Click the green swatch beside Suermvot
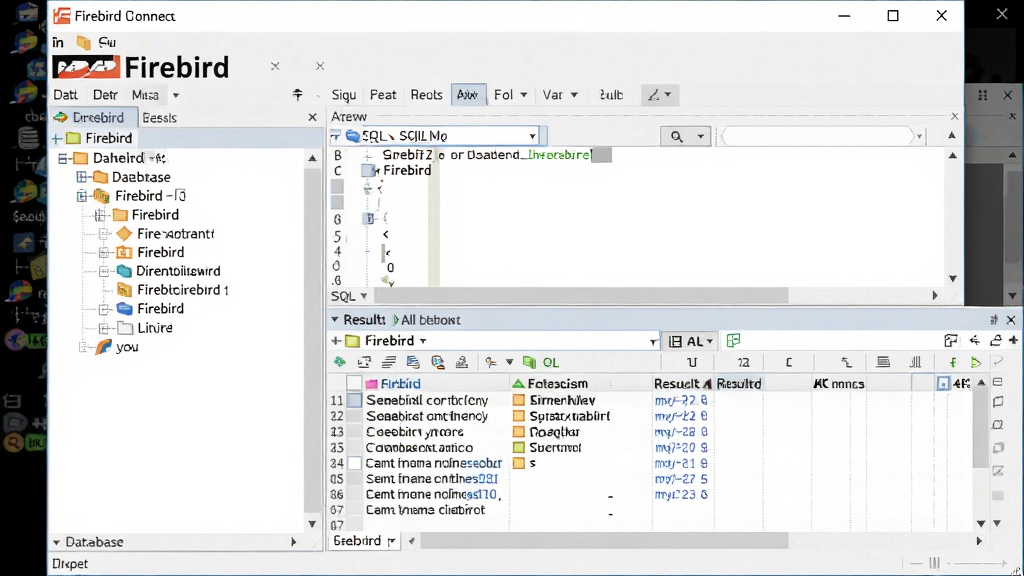 (x=519, y=447)
